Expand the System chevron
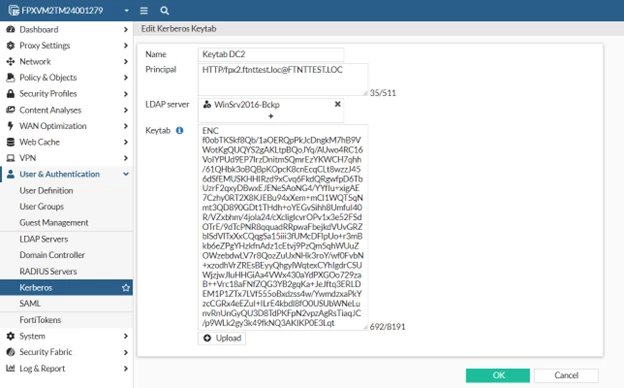Viewport: 624px width, 388px height. [x=126, y=336]
